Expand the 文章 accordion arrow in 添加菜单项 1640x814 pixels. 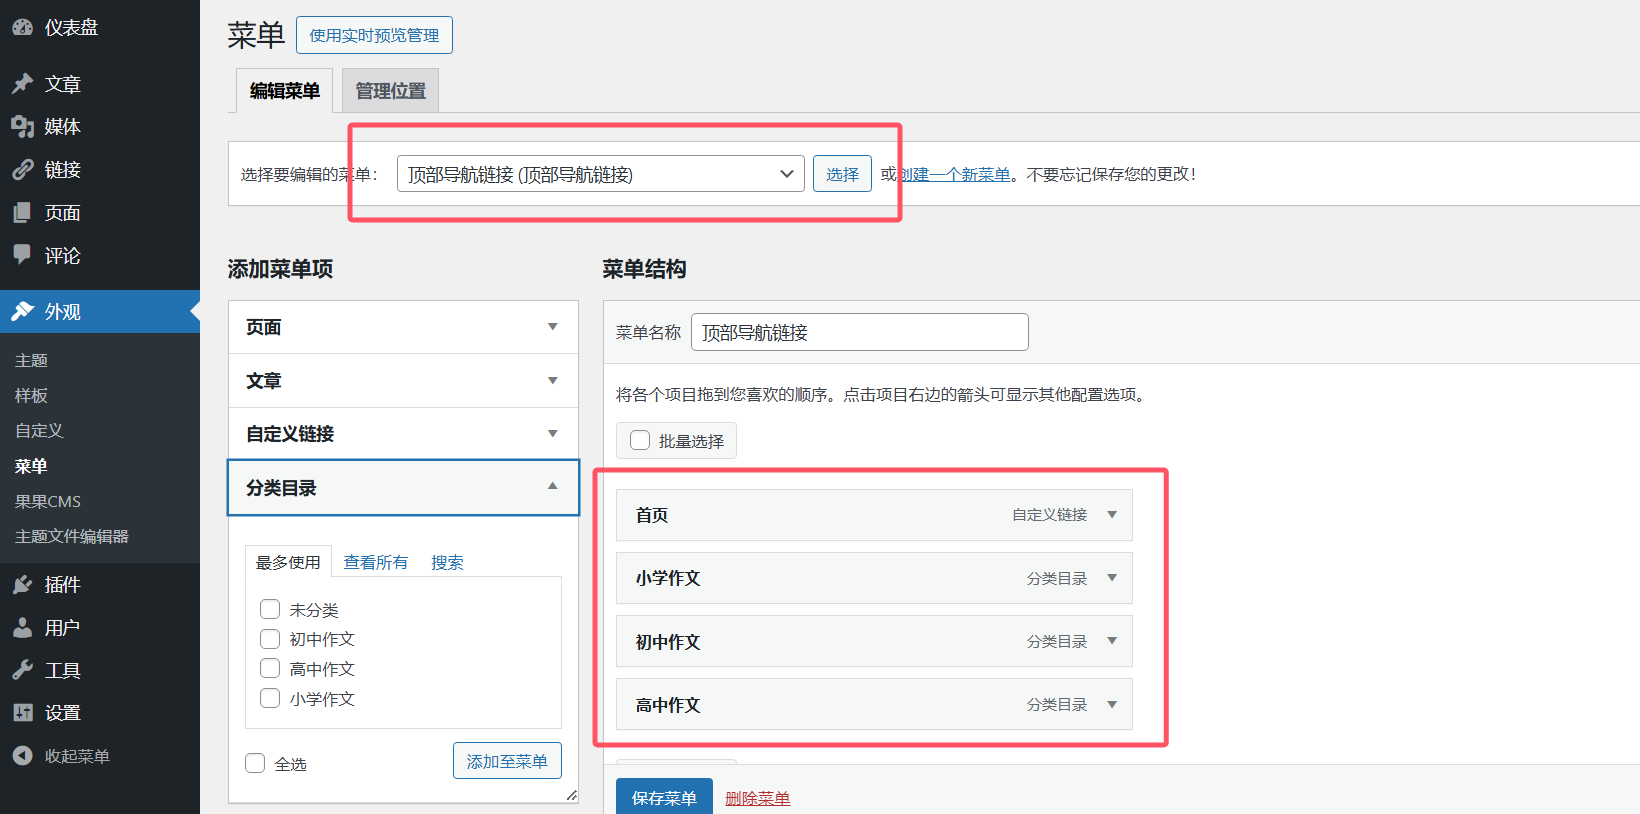553,380
